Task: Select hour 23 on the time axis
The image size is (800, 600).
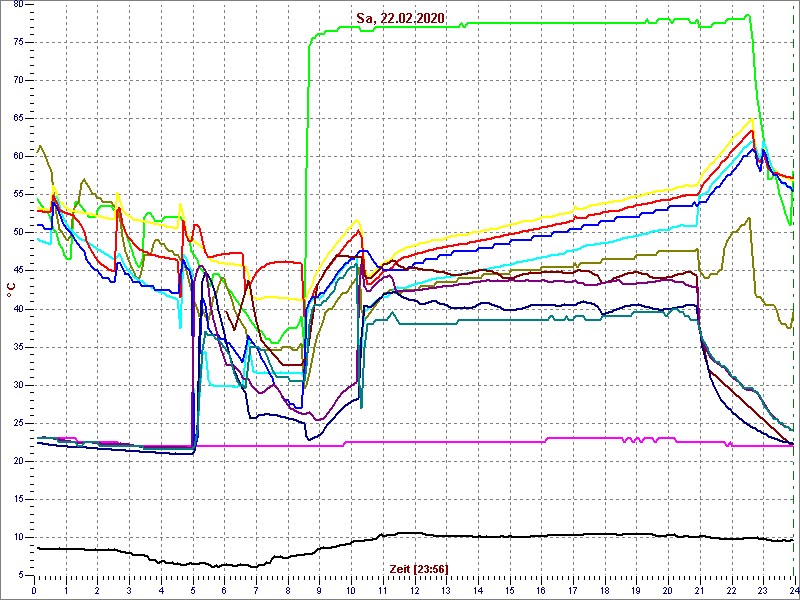Action: point(762,589)
